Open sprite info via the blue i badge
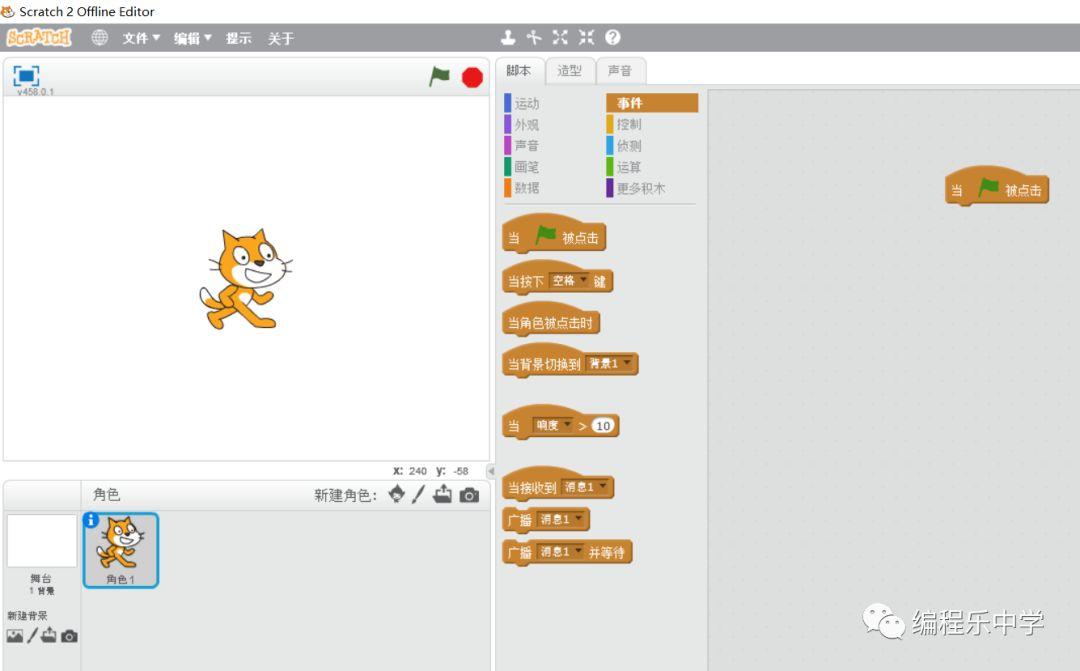The height and width of the screenshot is (671, 1080). 91,520
